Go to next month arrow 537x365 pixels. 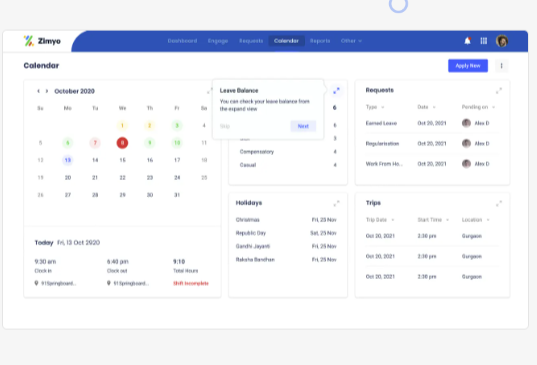(47, 91)
